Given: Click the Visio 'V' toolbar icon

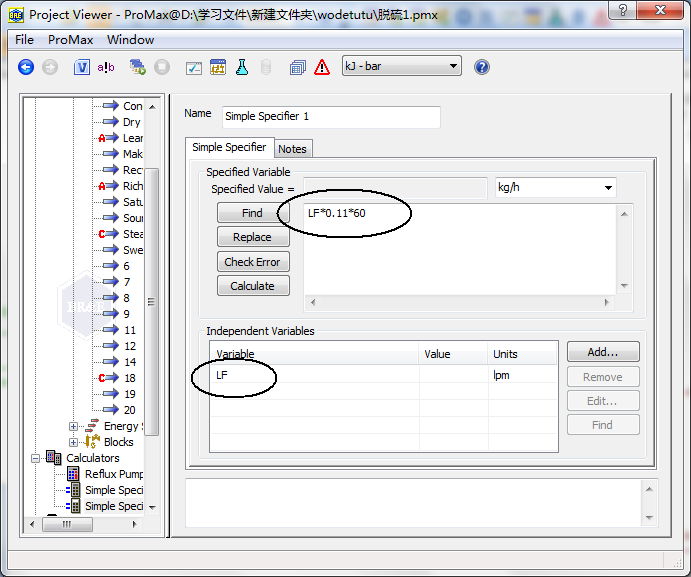Looking at the screenshot, I should 82,67.
